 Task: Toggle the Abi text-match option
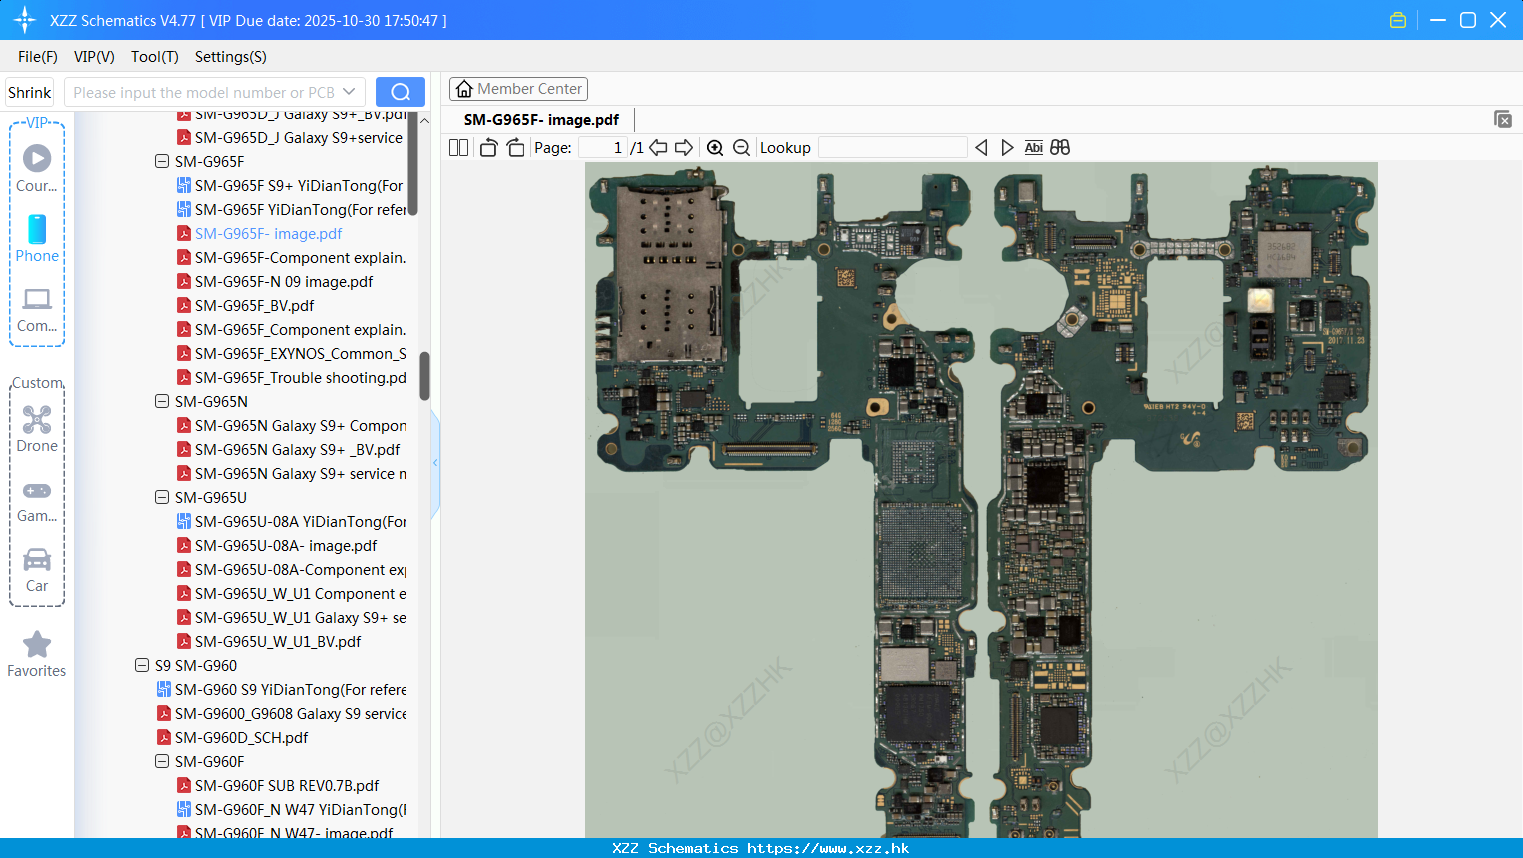[1033, 148]
